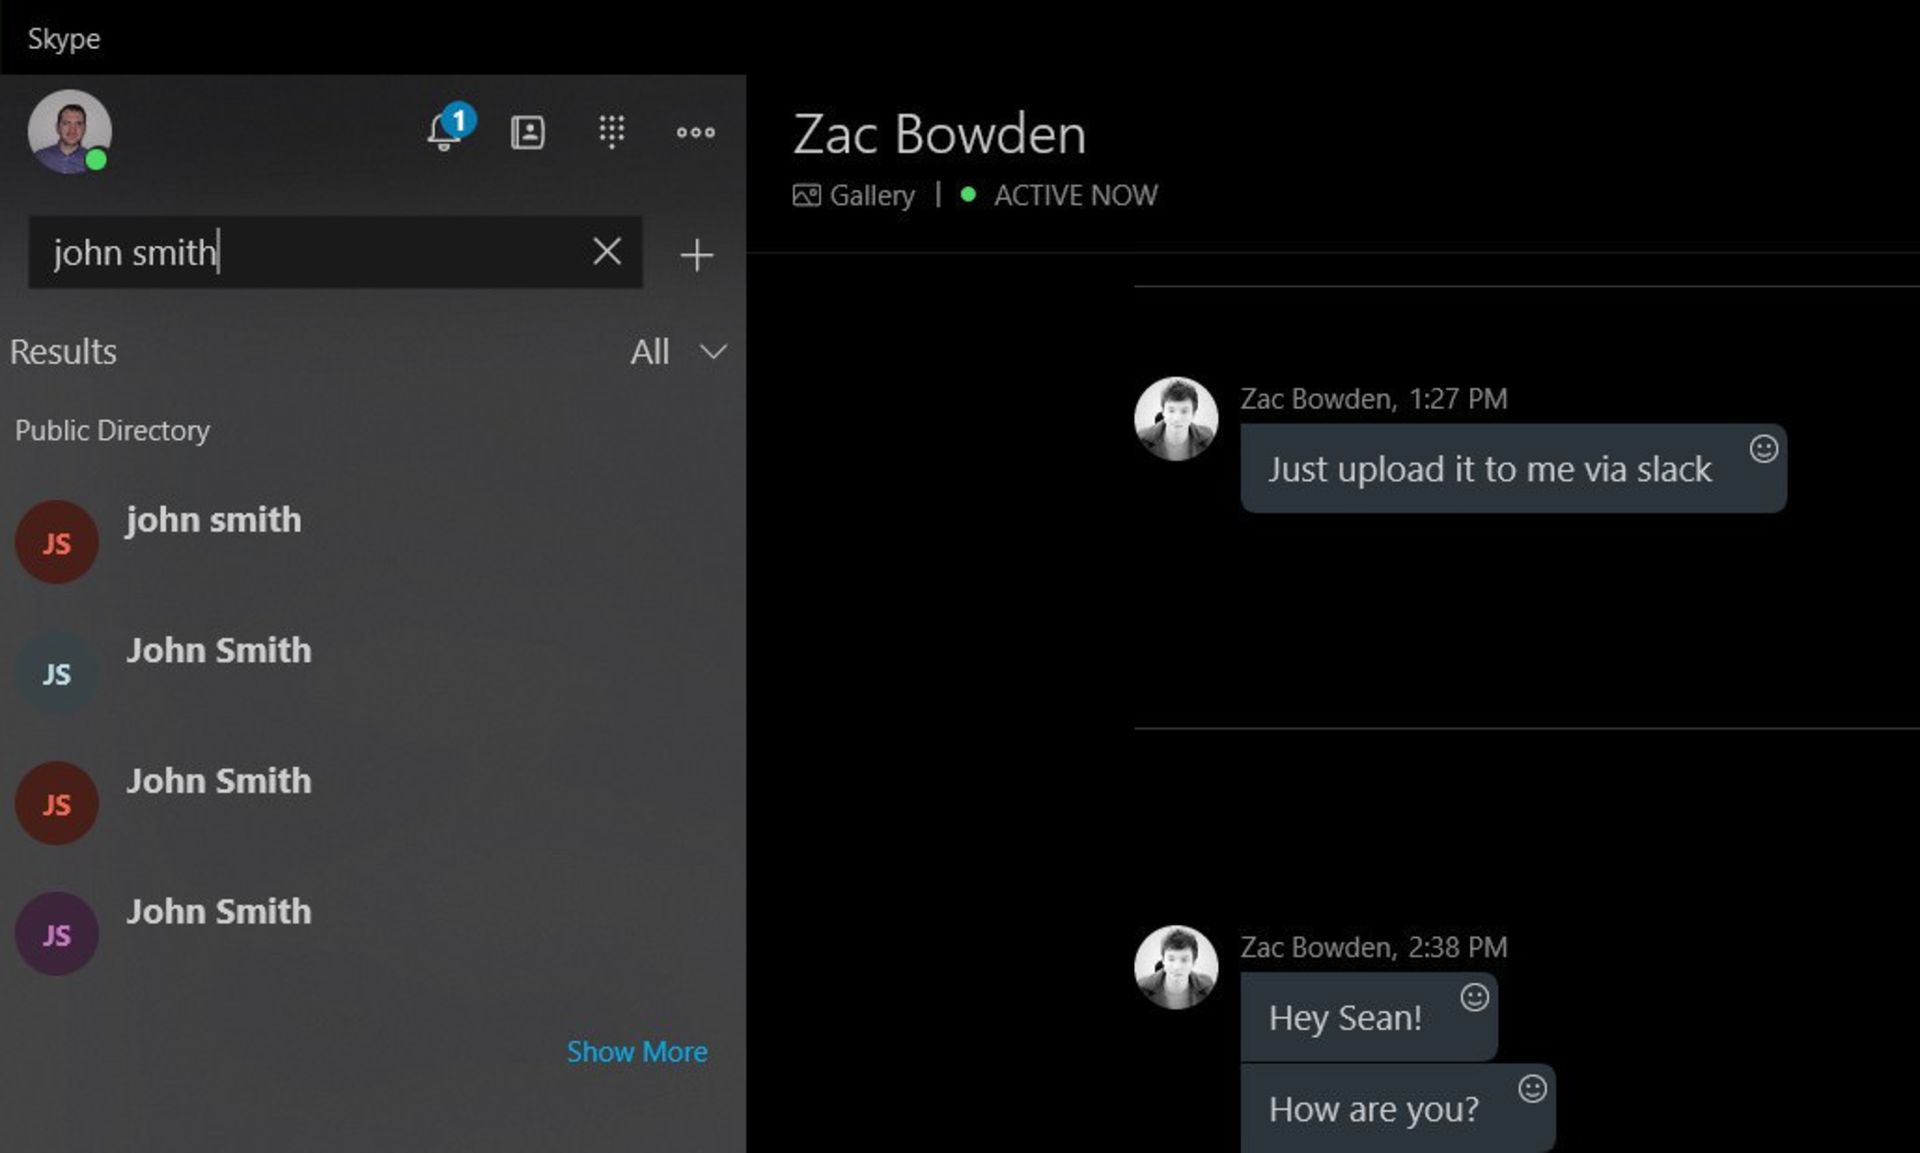Image resolution: width=1920 pixels, height=1153 pixels.
Task: Open the Gallery link under Zac Bowden
Action: pos(854,195)
